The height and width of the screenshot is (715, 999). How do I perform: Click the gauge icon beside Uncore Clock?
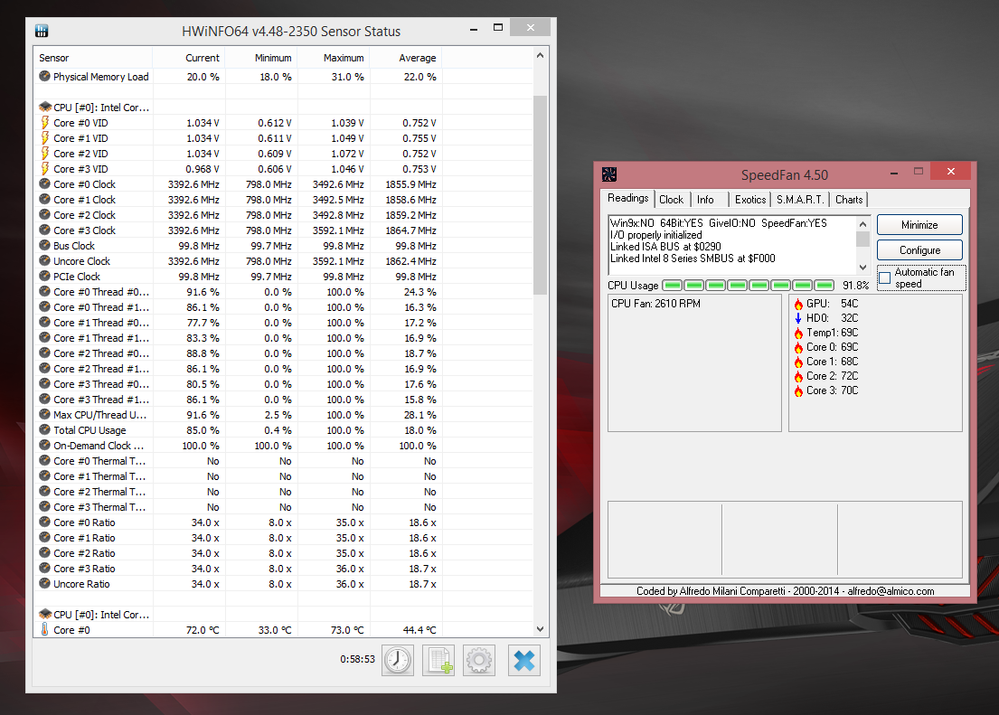point(45,261)
